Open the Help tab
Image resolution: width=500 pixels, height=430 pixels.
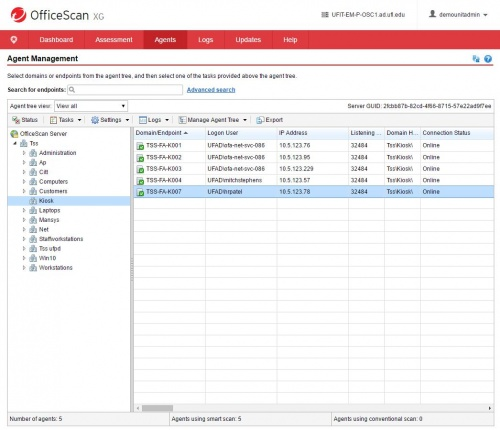290,40
